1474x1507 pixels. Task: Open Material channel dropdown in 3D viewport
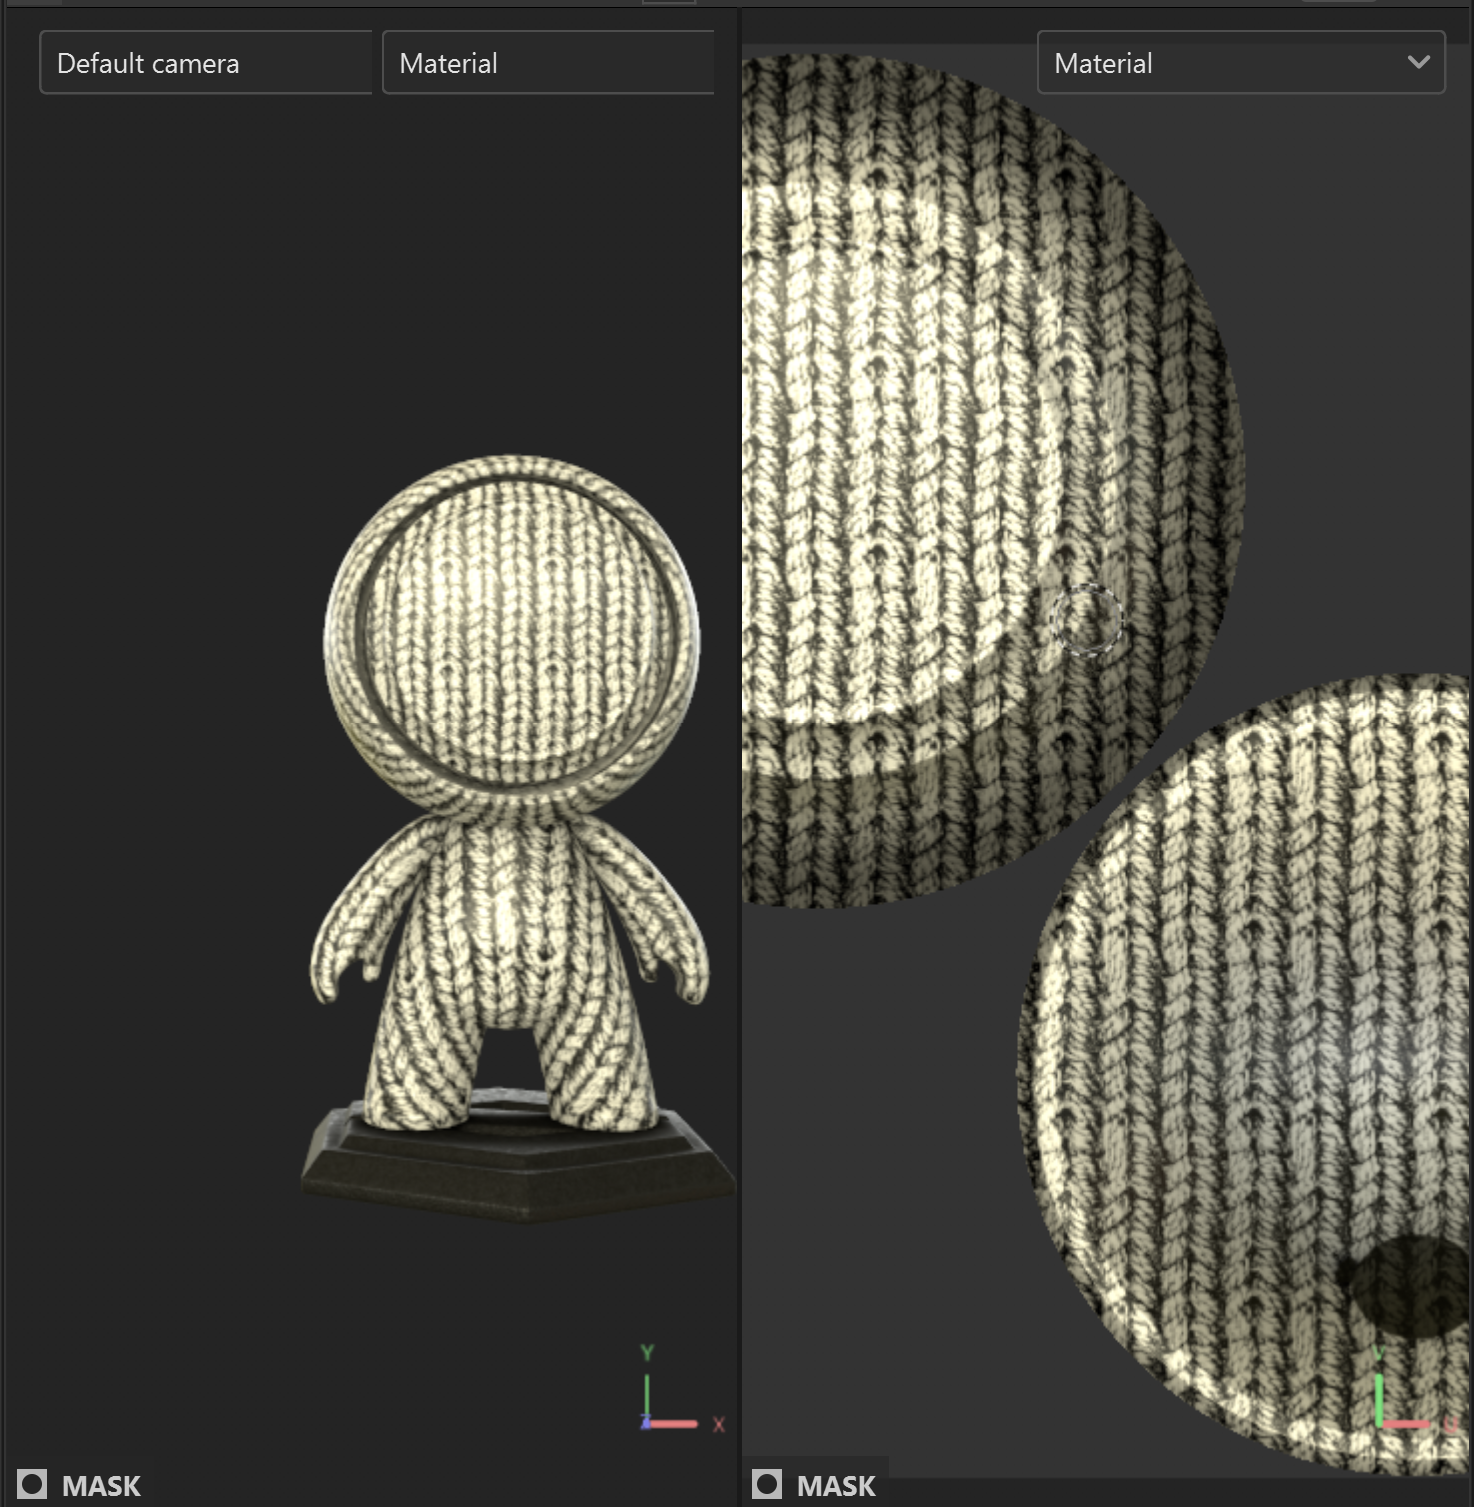point(547,63)
